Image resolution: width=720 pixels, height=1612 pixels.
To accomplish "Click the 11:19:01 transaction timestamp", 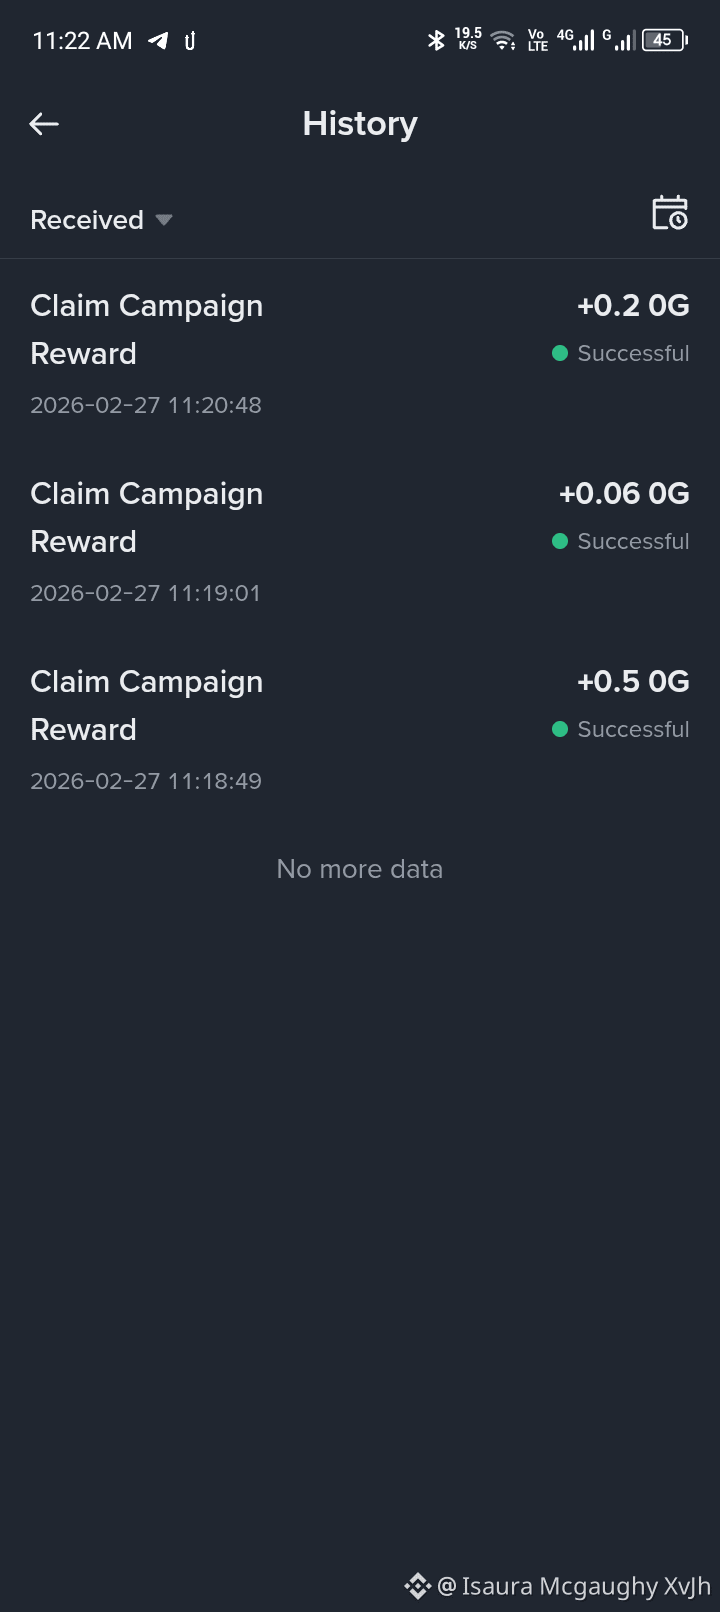I will 145,593.
